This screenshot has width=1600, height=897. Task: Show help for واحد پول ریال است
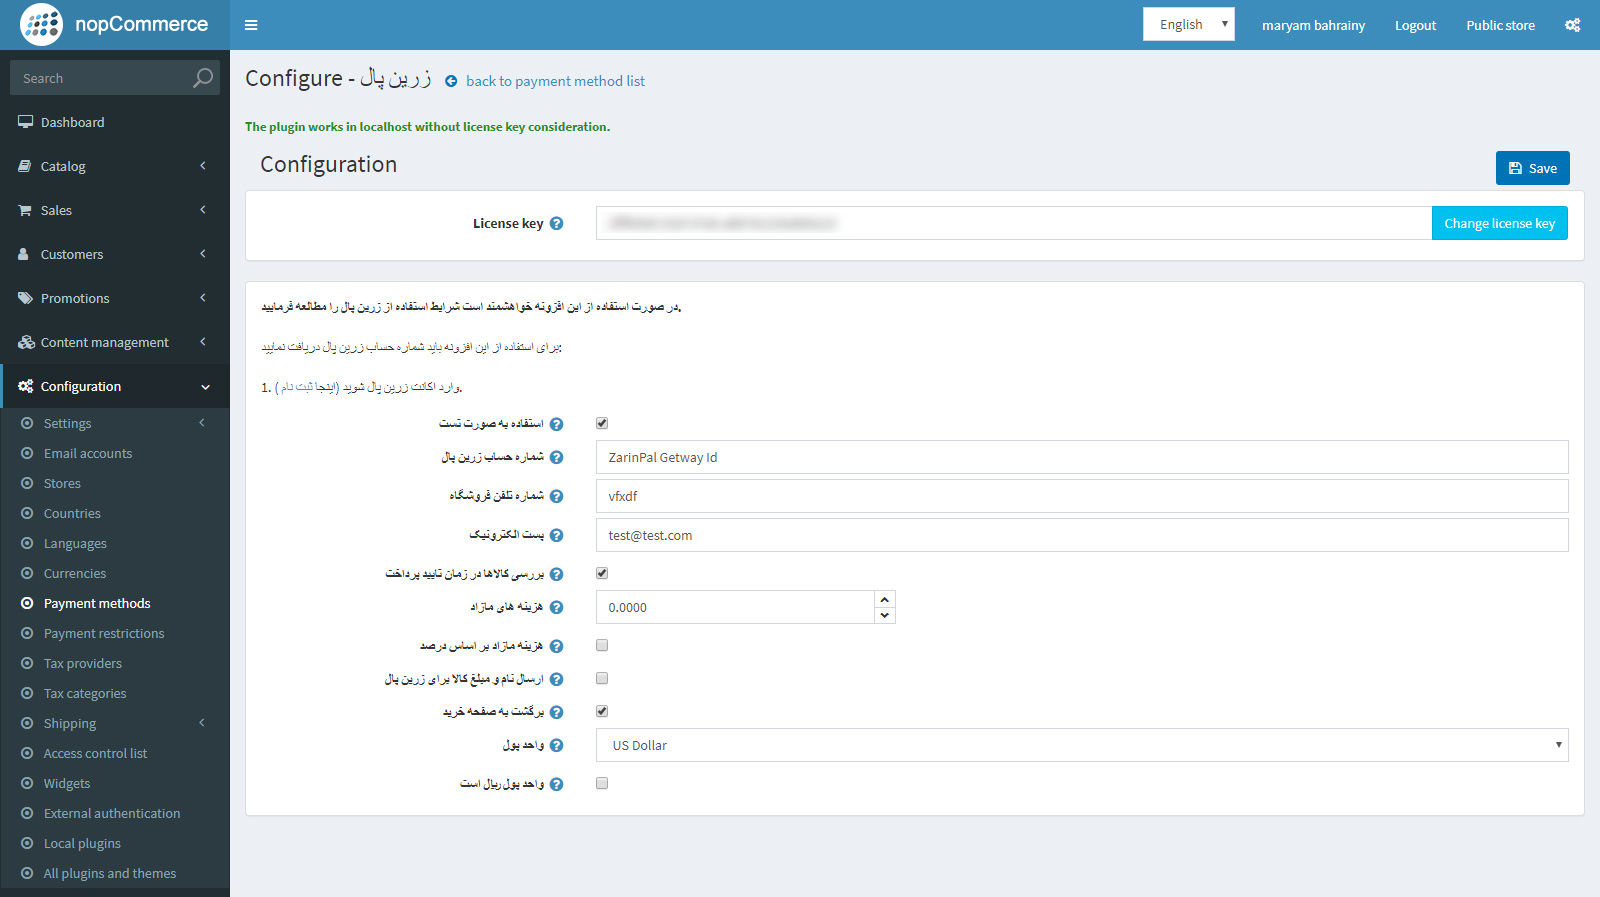coord(556,784)
